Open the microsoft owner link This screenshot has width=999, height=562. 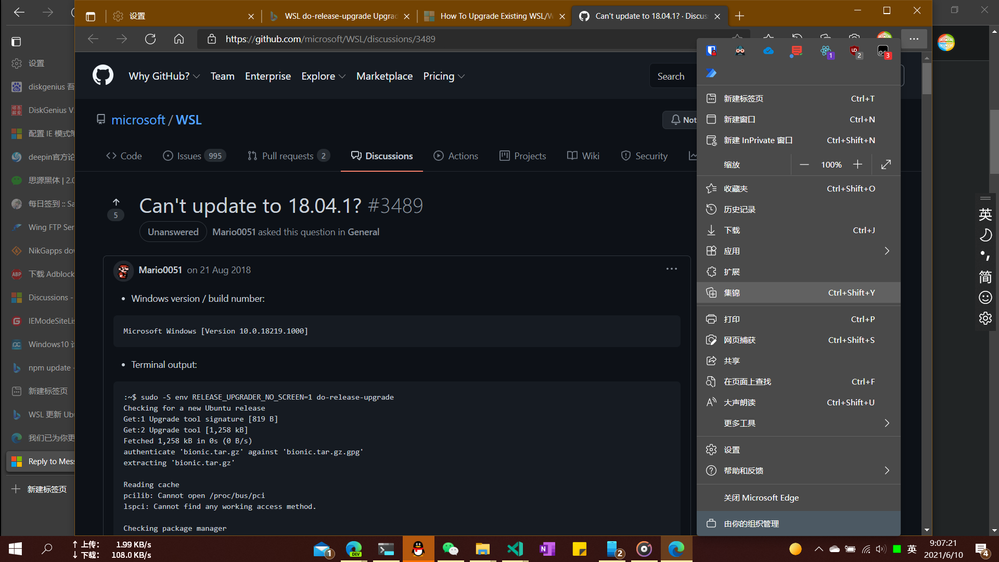click(x=138, y=120)
